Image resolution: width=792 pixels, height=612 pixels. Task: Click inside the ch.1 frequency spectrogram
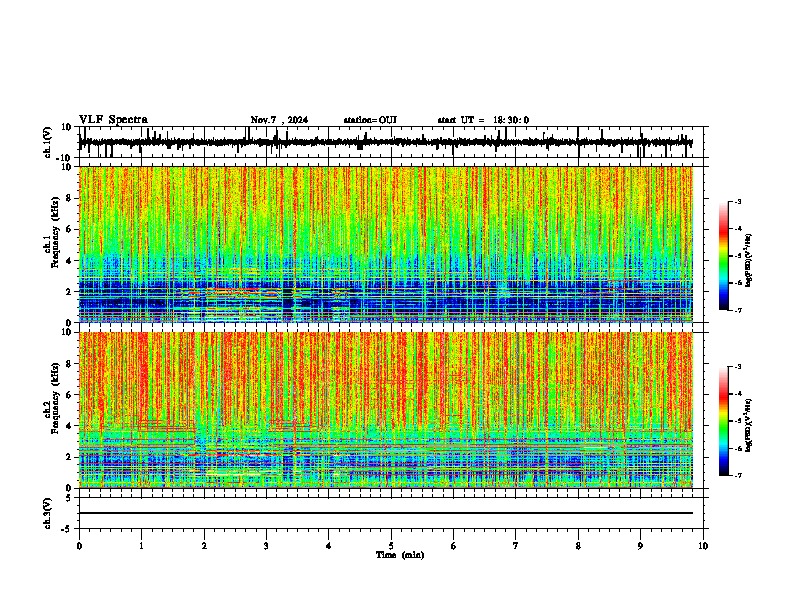(x=385, y=244)
